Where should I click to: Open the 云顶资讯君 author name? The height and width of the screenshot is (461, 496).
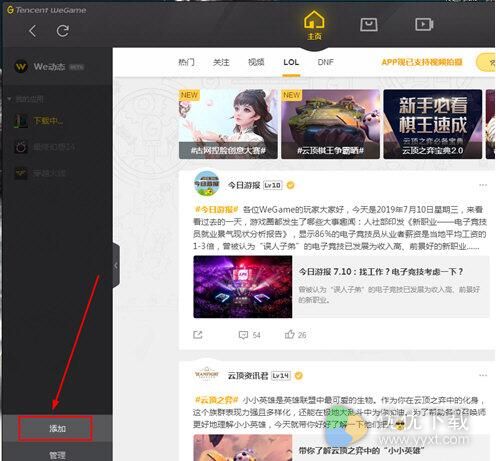click(248, 376)
